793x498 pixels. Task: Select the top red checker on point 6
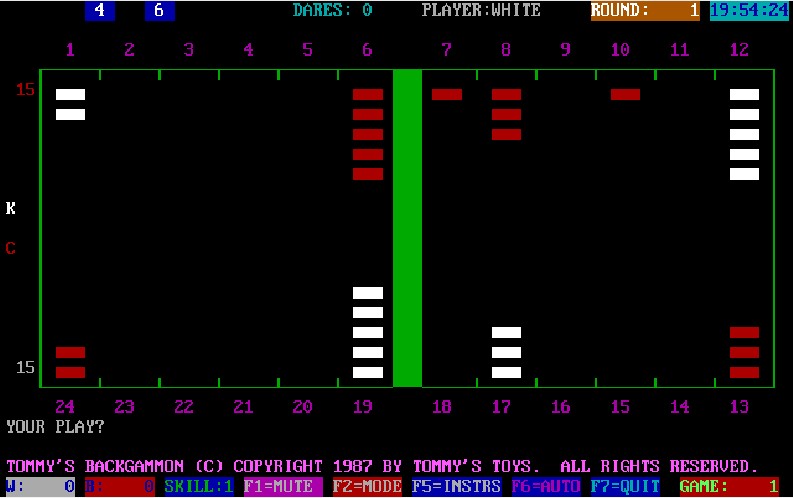click(x=368, y=94)
